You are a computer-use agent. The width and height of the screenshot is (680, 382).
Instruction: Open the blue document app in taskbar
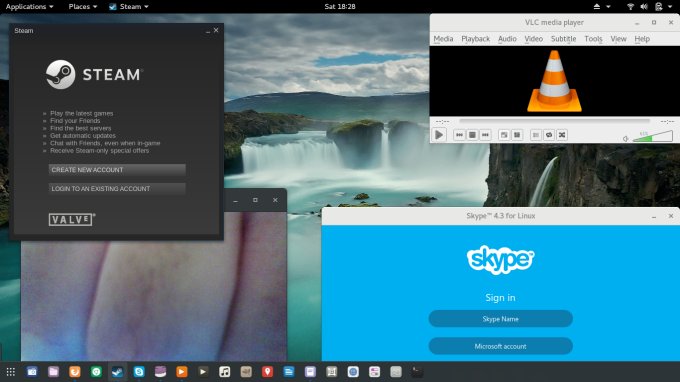click(289, 372)
